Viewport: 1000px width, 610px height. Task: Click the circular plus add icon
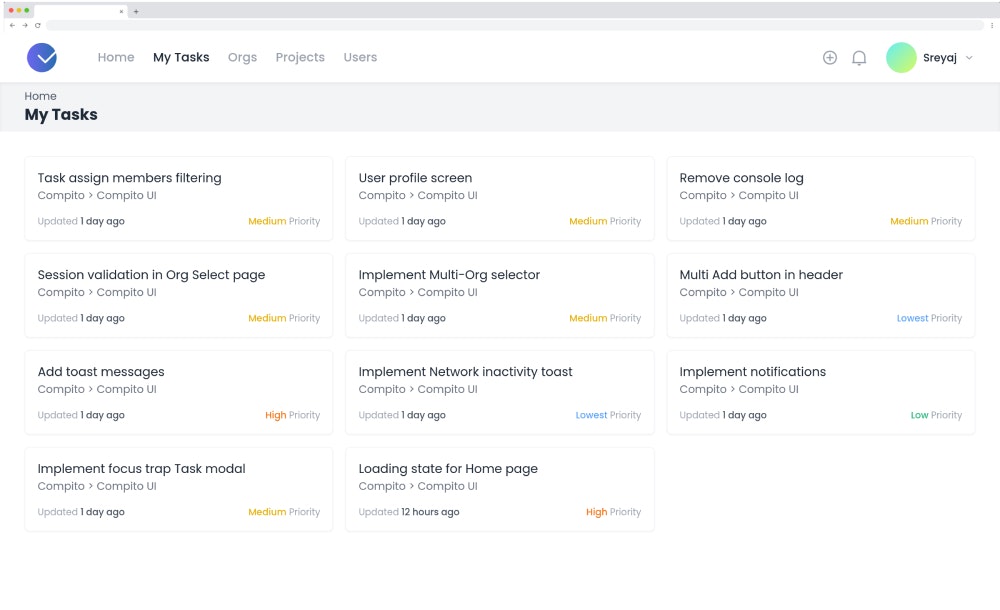(x=829, y=58)
